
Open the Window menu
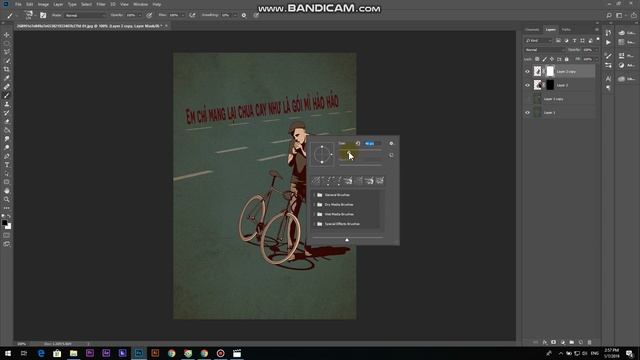tap(140, 4)
